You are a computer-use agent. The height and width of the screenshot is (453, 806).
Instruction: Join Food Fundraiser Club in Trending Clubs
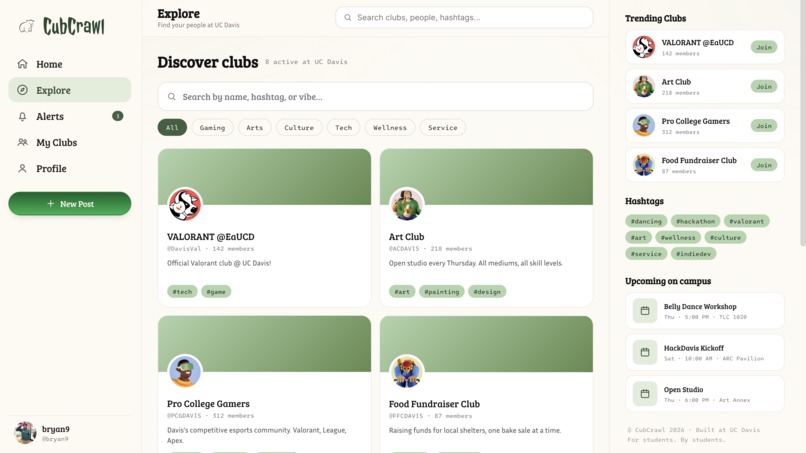click(x=764, y=165)
